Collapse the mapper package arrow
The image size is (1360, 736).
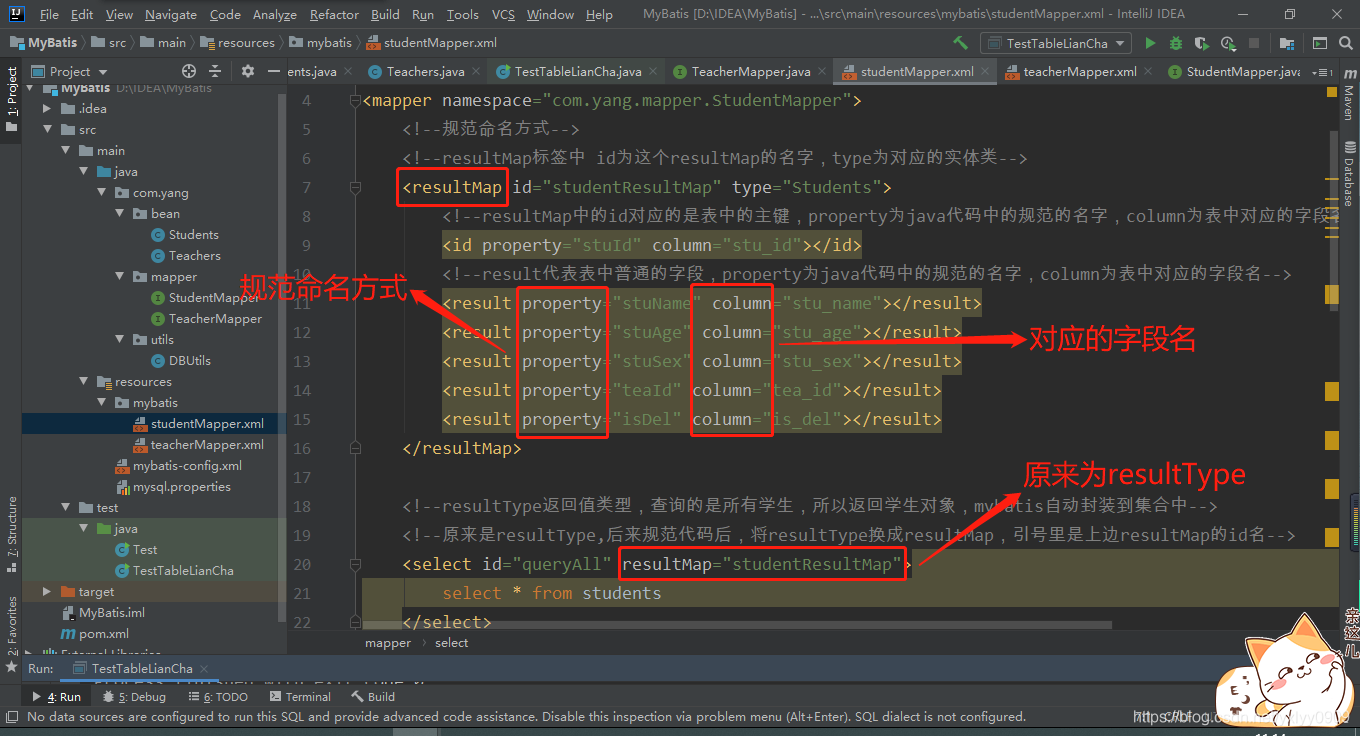[x=119, y=277]
